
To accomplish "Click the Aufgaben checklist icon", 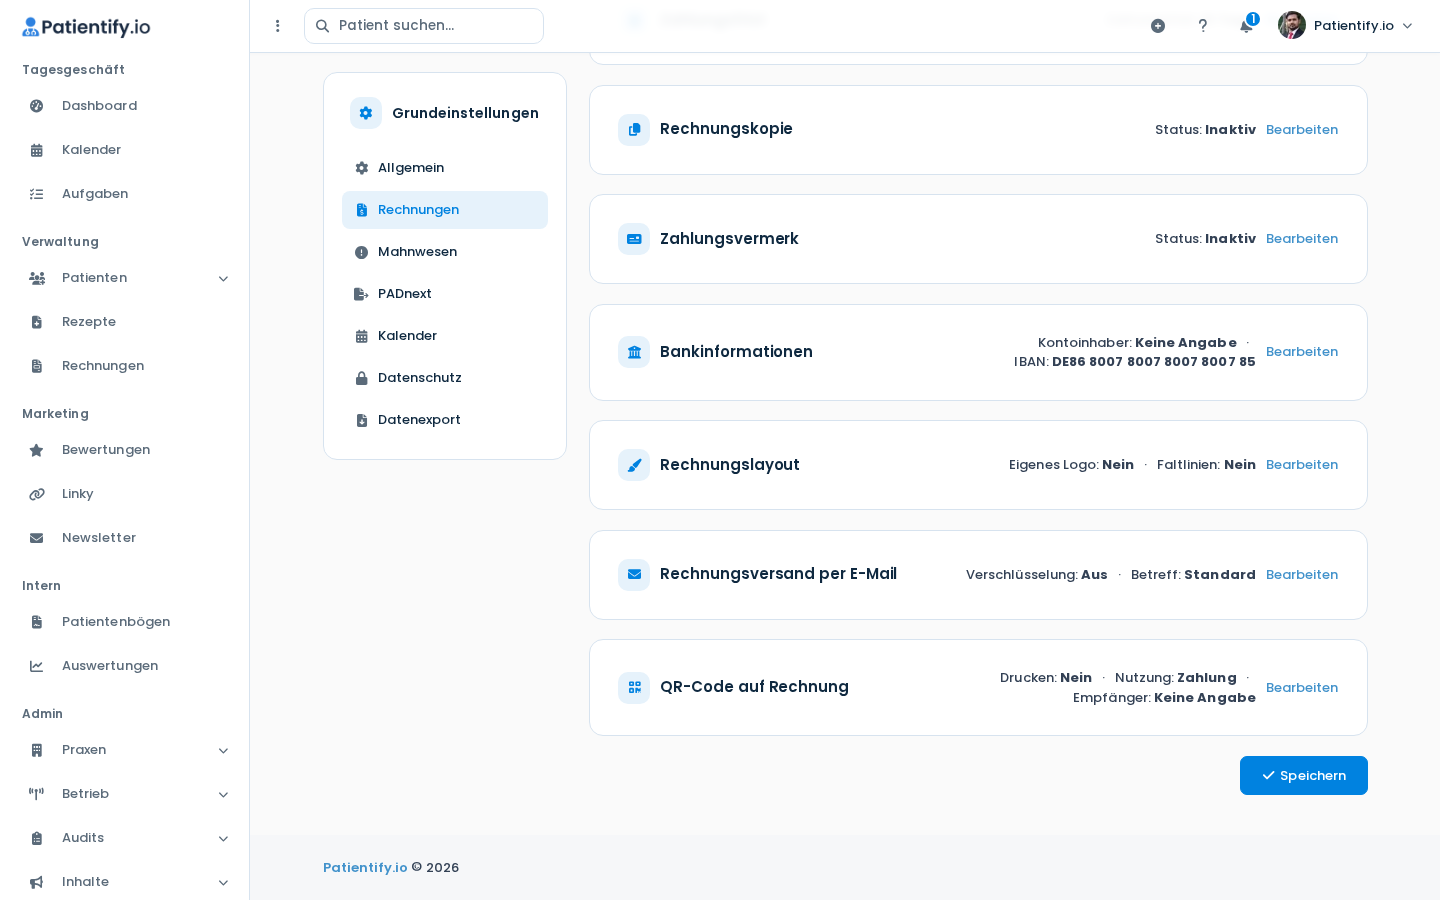I will coord(37,194).
